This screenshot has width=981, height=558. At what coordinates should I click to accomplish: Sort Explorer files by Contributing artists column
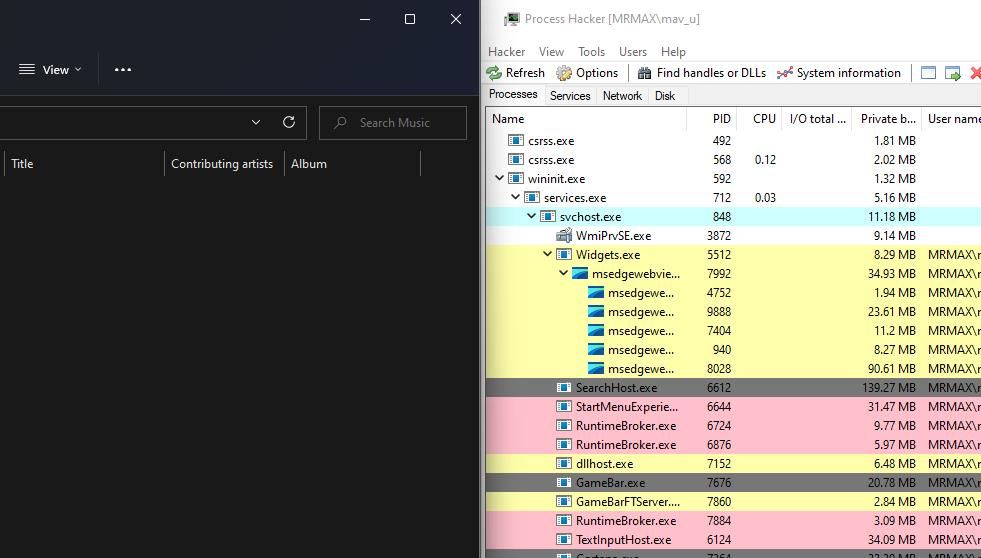coord(224,164)
